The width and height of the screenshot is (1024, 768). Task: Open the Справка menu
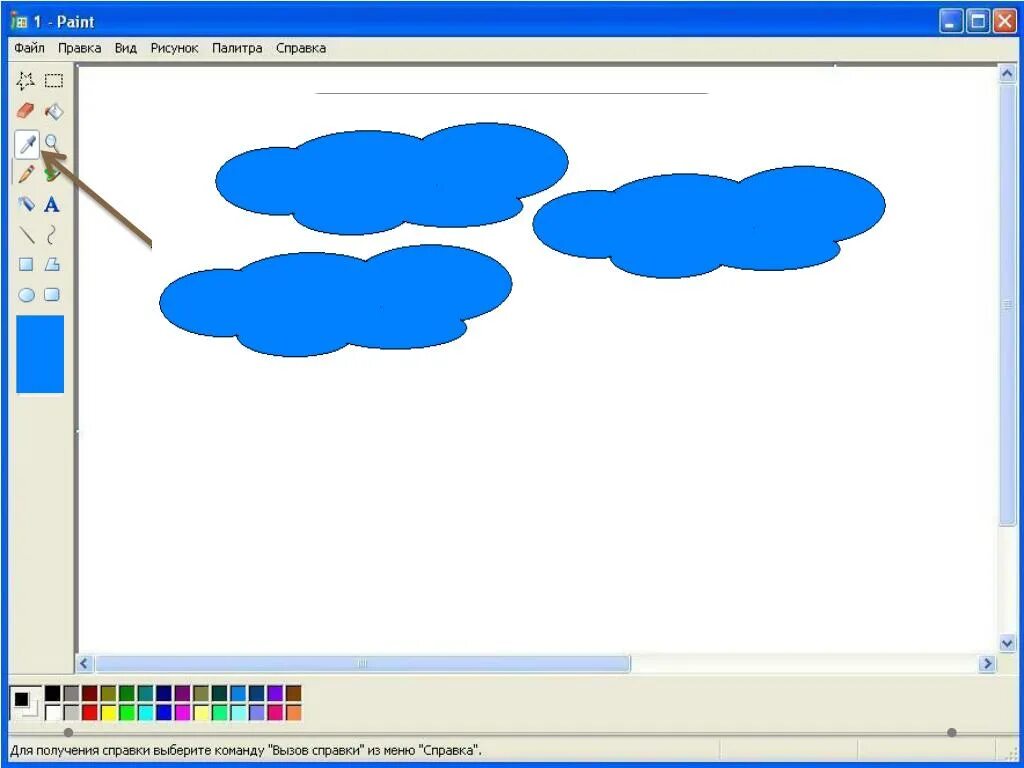(x=300, y=48)
